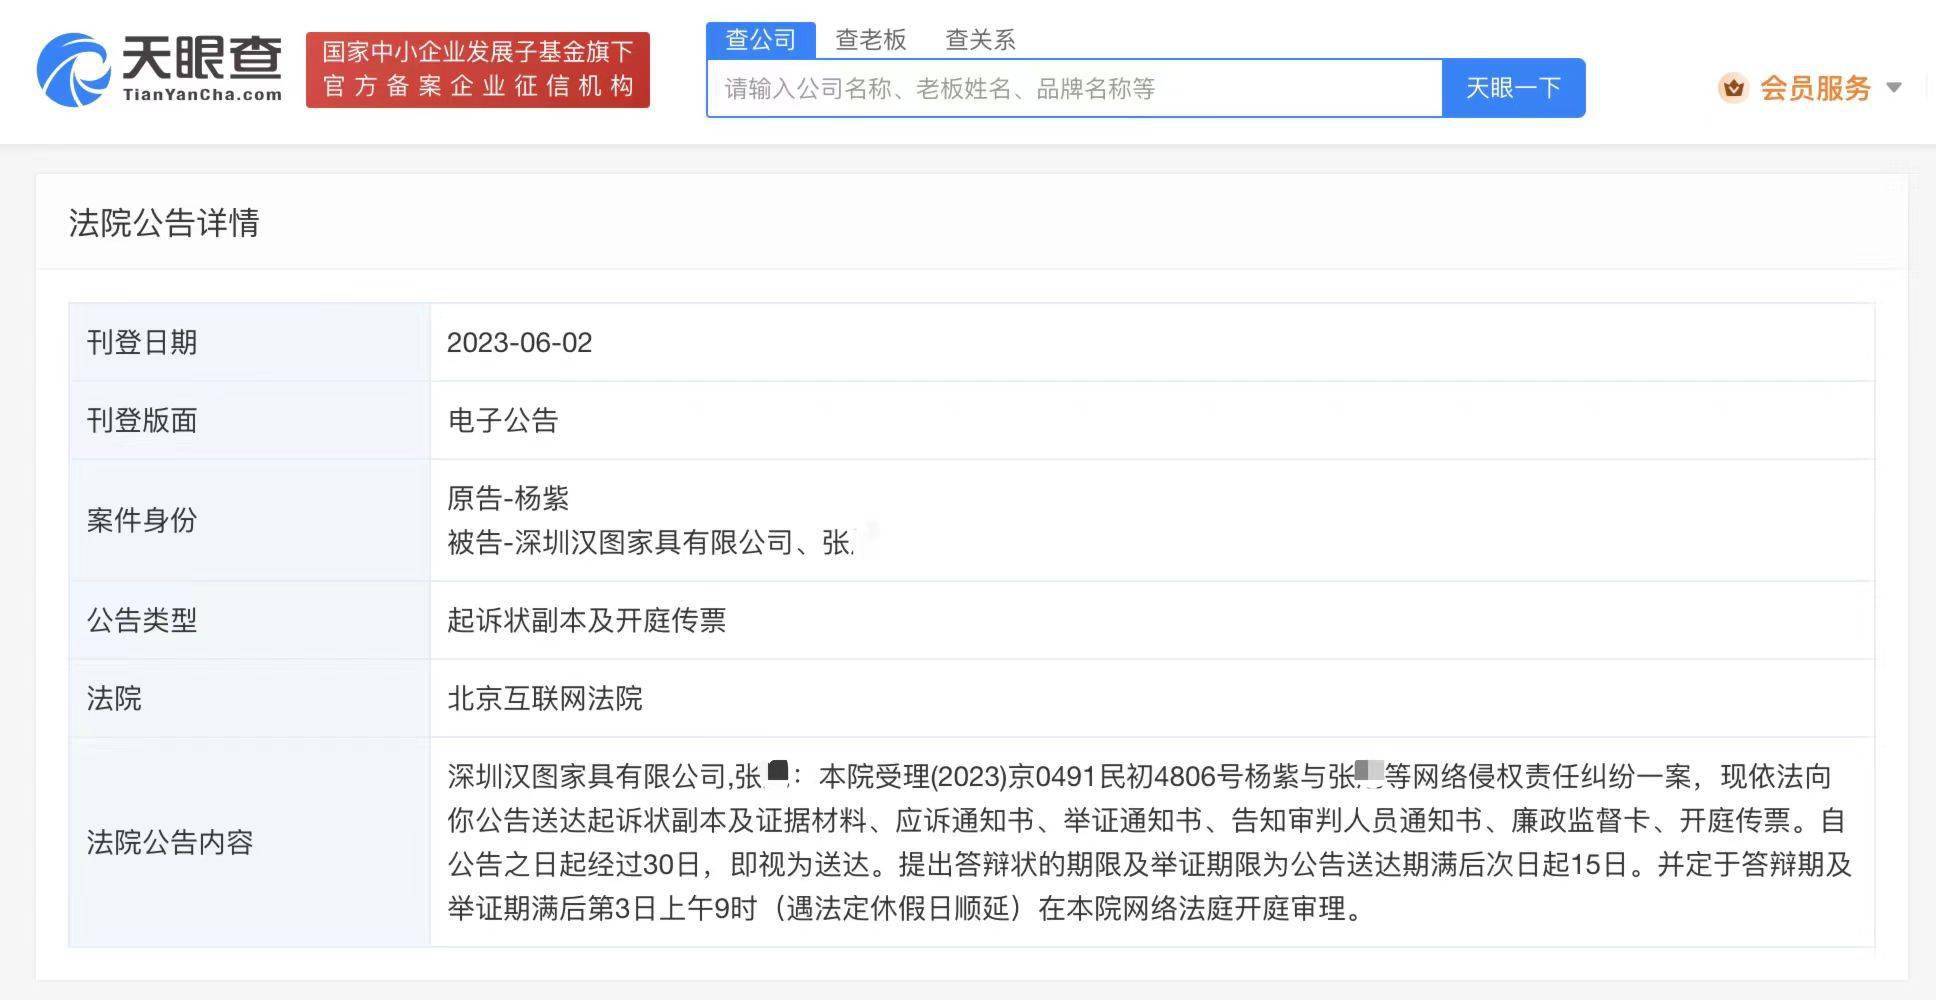Switch to the 查老板 tab
This screenshot has width=1936, height=1000.
click(x=870, y=40)
